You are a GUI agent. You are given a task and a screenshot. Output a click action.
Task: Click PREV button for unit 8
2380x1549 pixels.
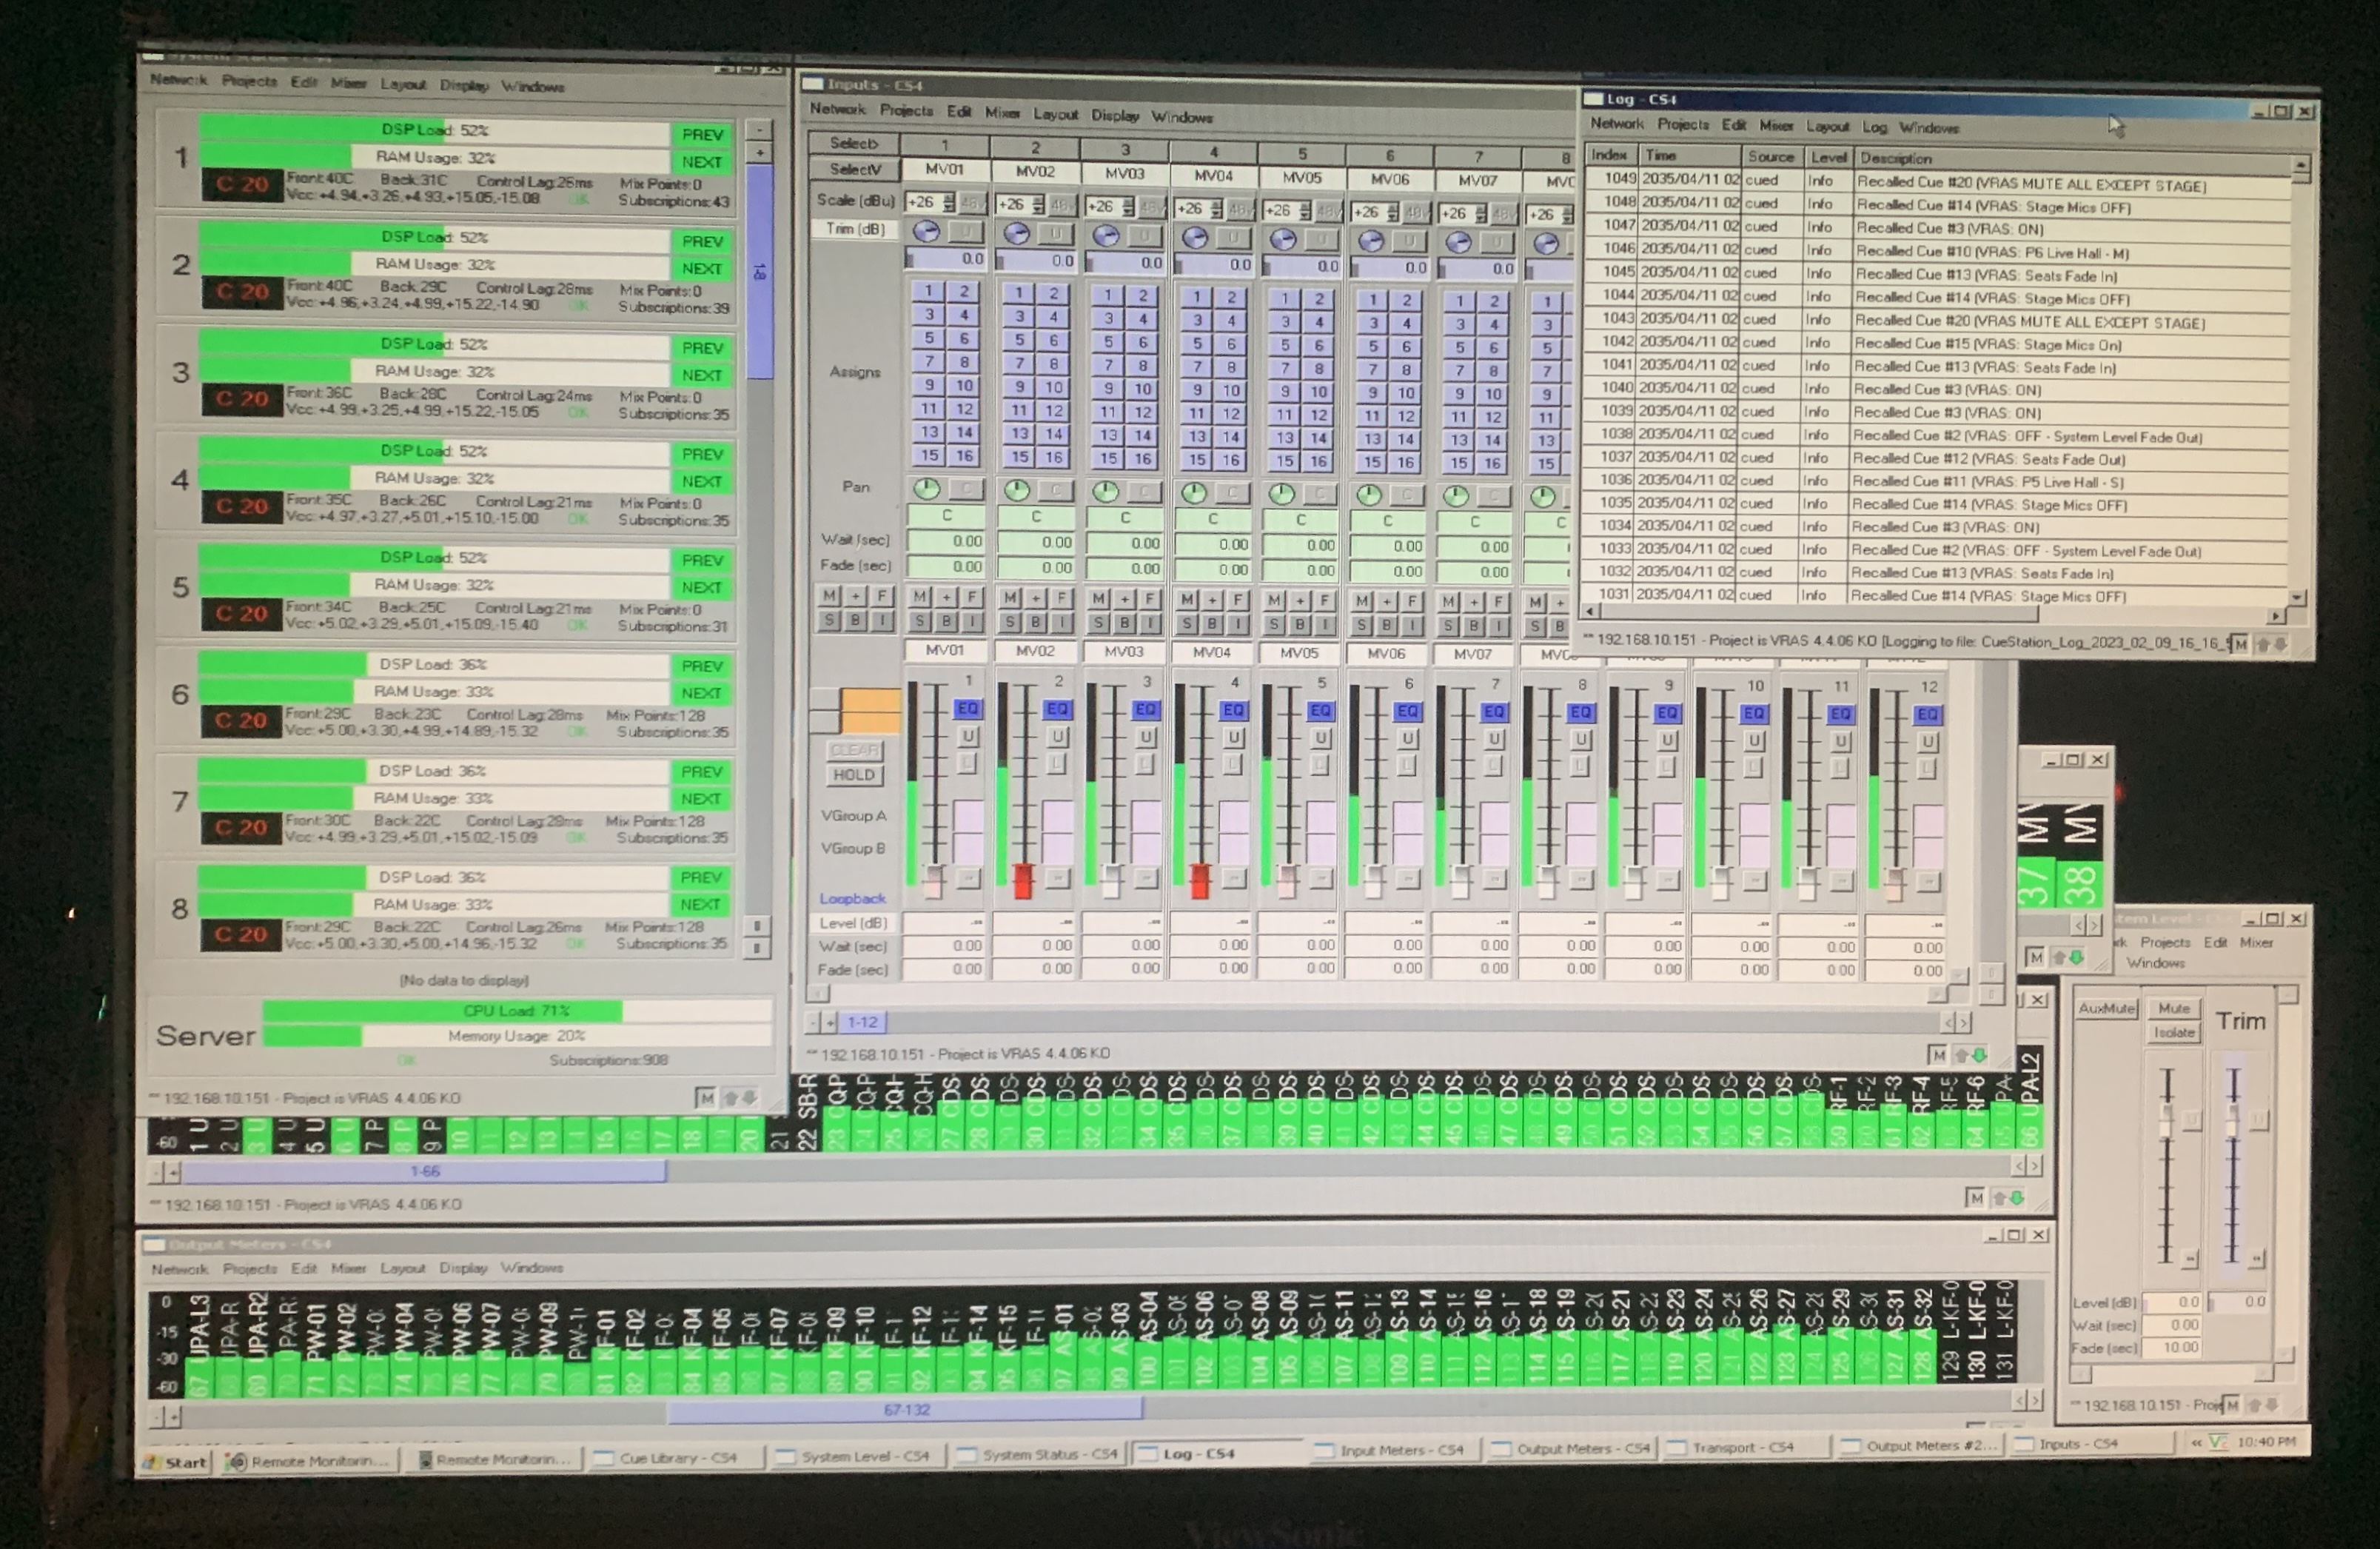tap(700, 878)
